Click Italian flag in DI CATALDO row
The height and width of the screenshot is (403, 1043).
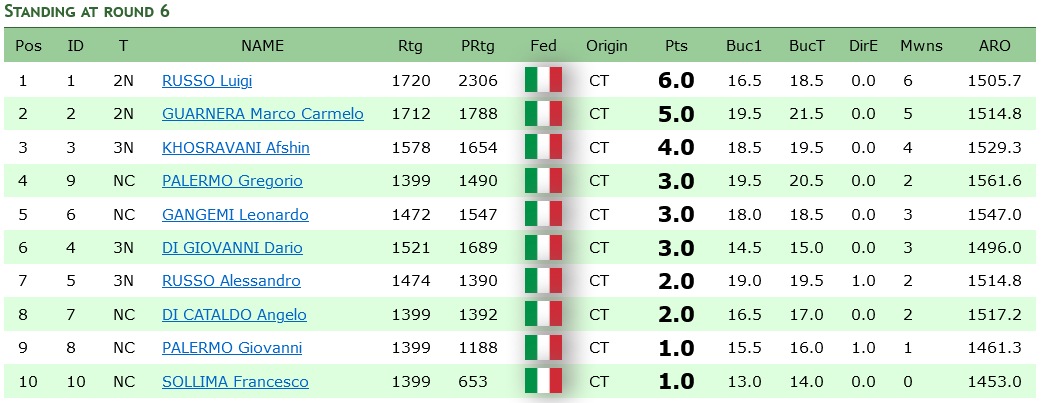click(x=543, y=314)
